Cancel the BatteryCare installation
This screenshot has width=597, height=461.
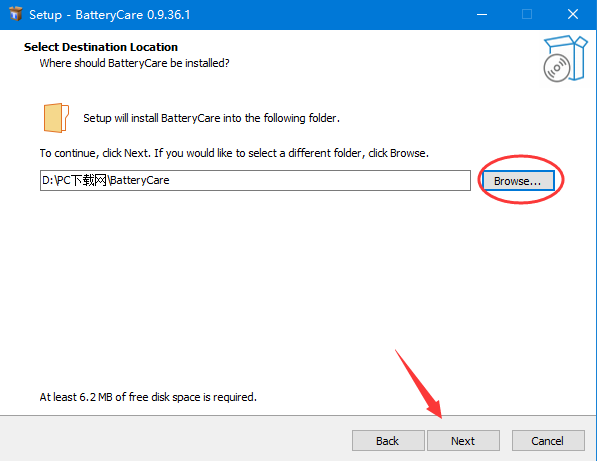click(x=548, y=441)
